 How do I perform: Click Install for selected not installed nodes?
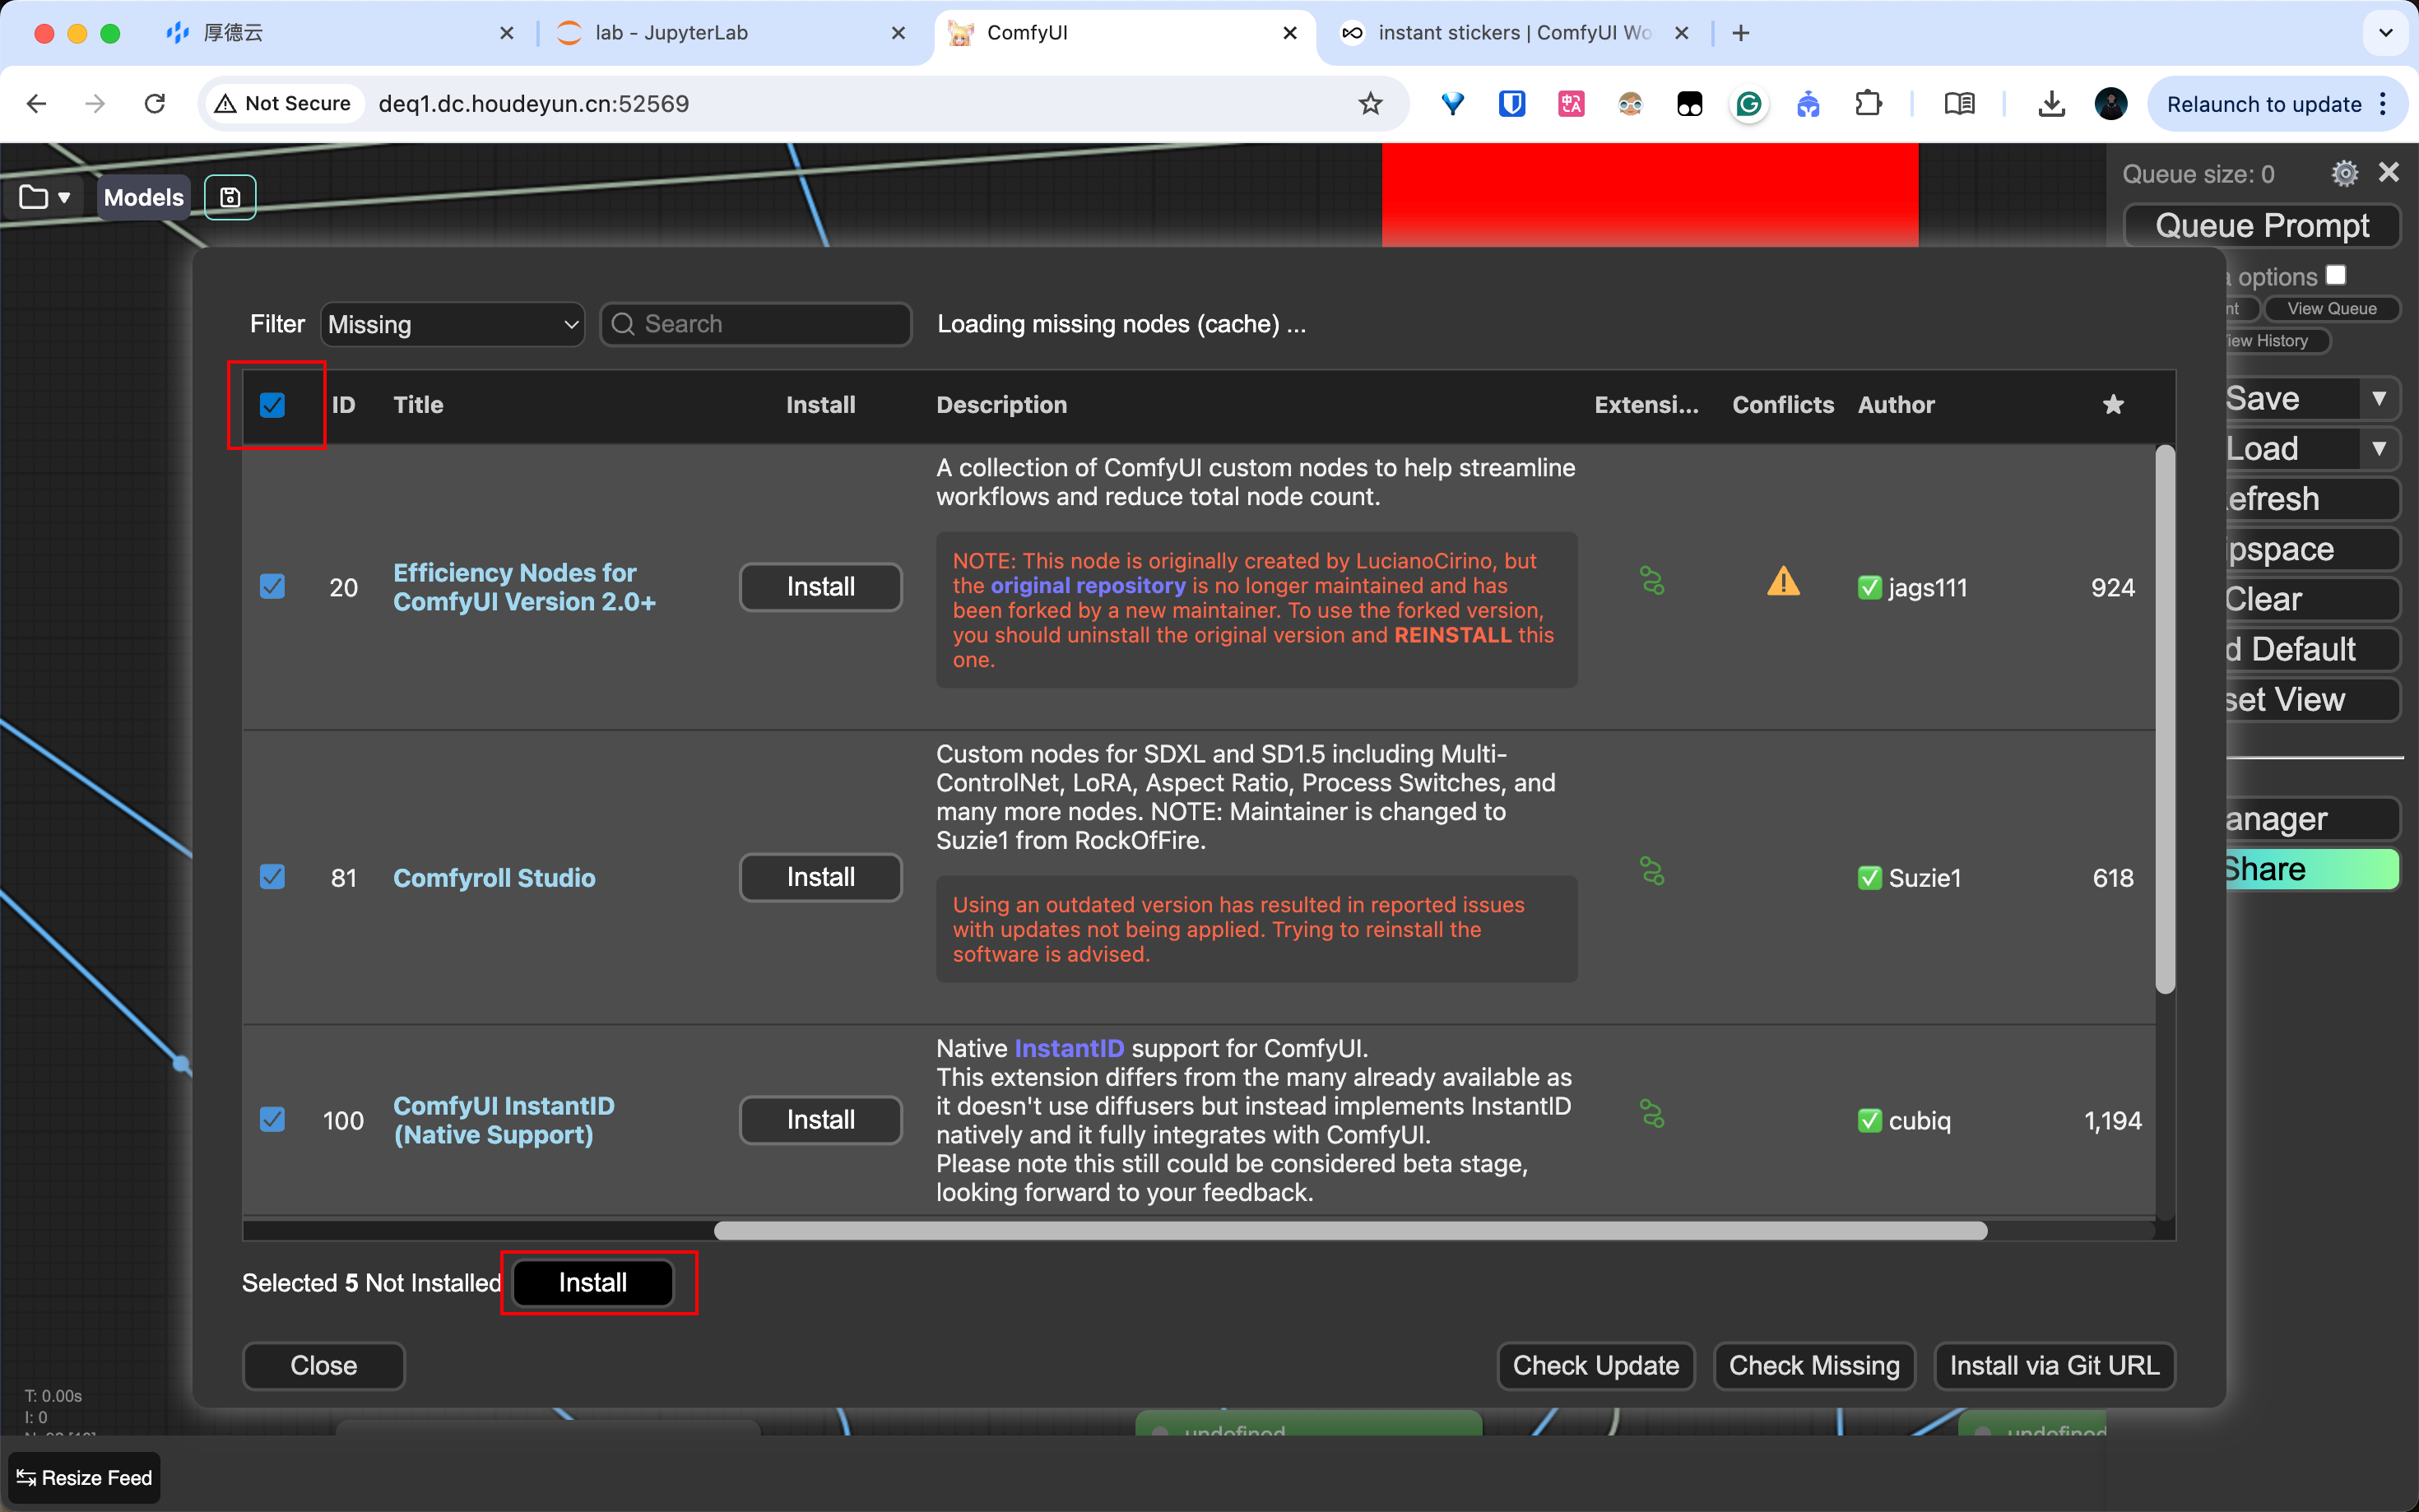tap(592, 1283)
